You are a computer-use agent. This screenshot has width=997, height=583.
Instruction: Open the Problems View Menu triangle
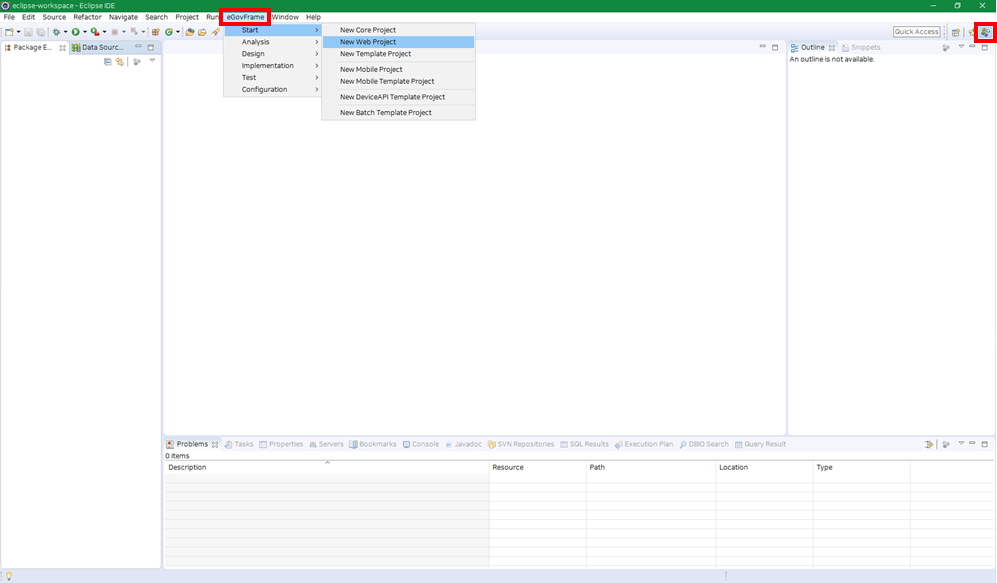coord(961,443)
